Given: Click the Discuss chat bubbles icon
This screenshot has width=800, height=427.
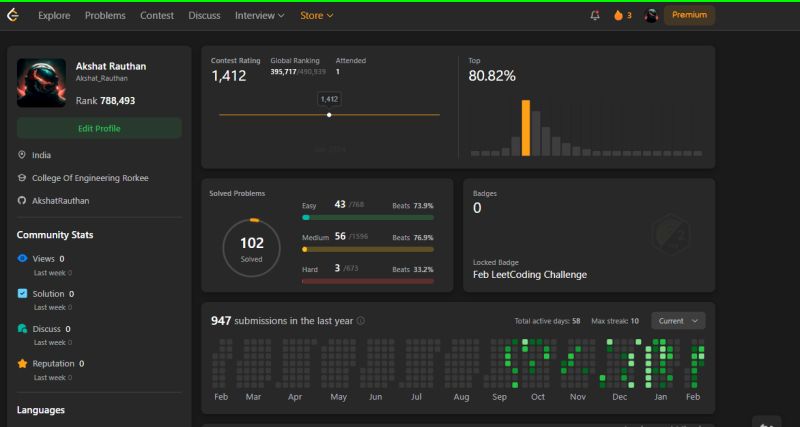Looking at the screenshot, I should [x=22, y=329].
